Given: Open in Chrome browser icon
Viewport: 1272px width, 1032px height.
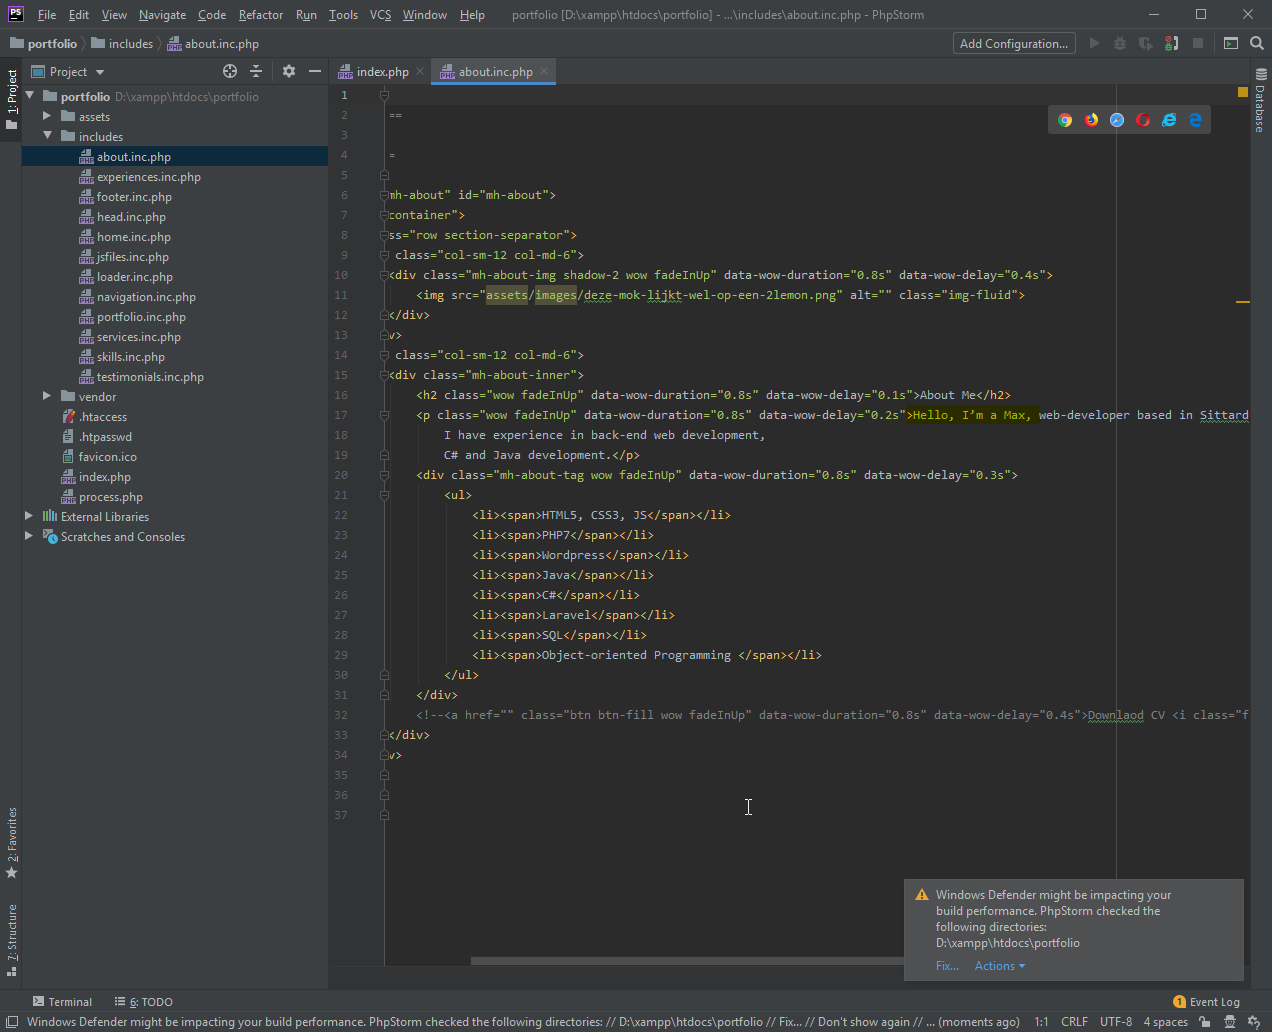Looking at the screenshot, I should tap(1065, 120).
